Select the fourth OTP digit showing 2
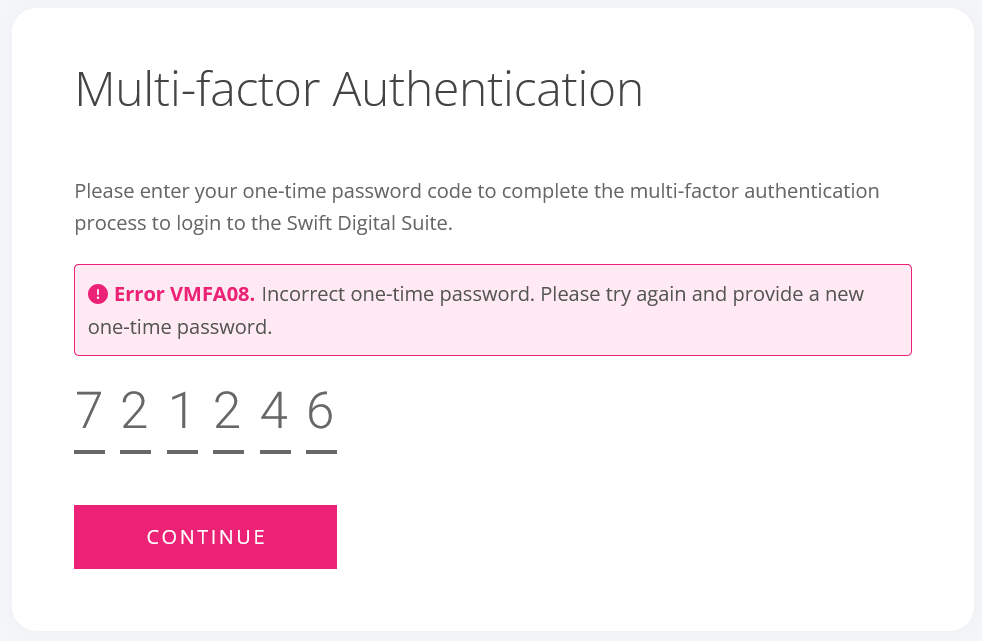 pos(228,410)
